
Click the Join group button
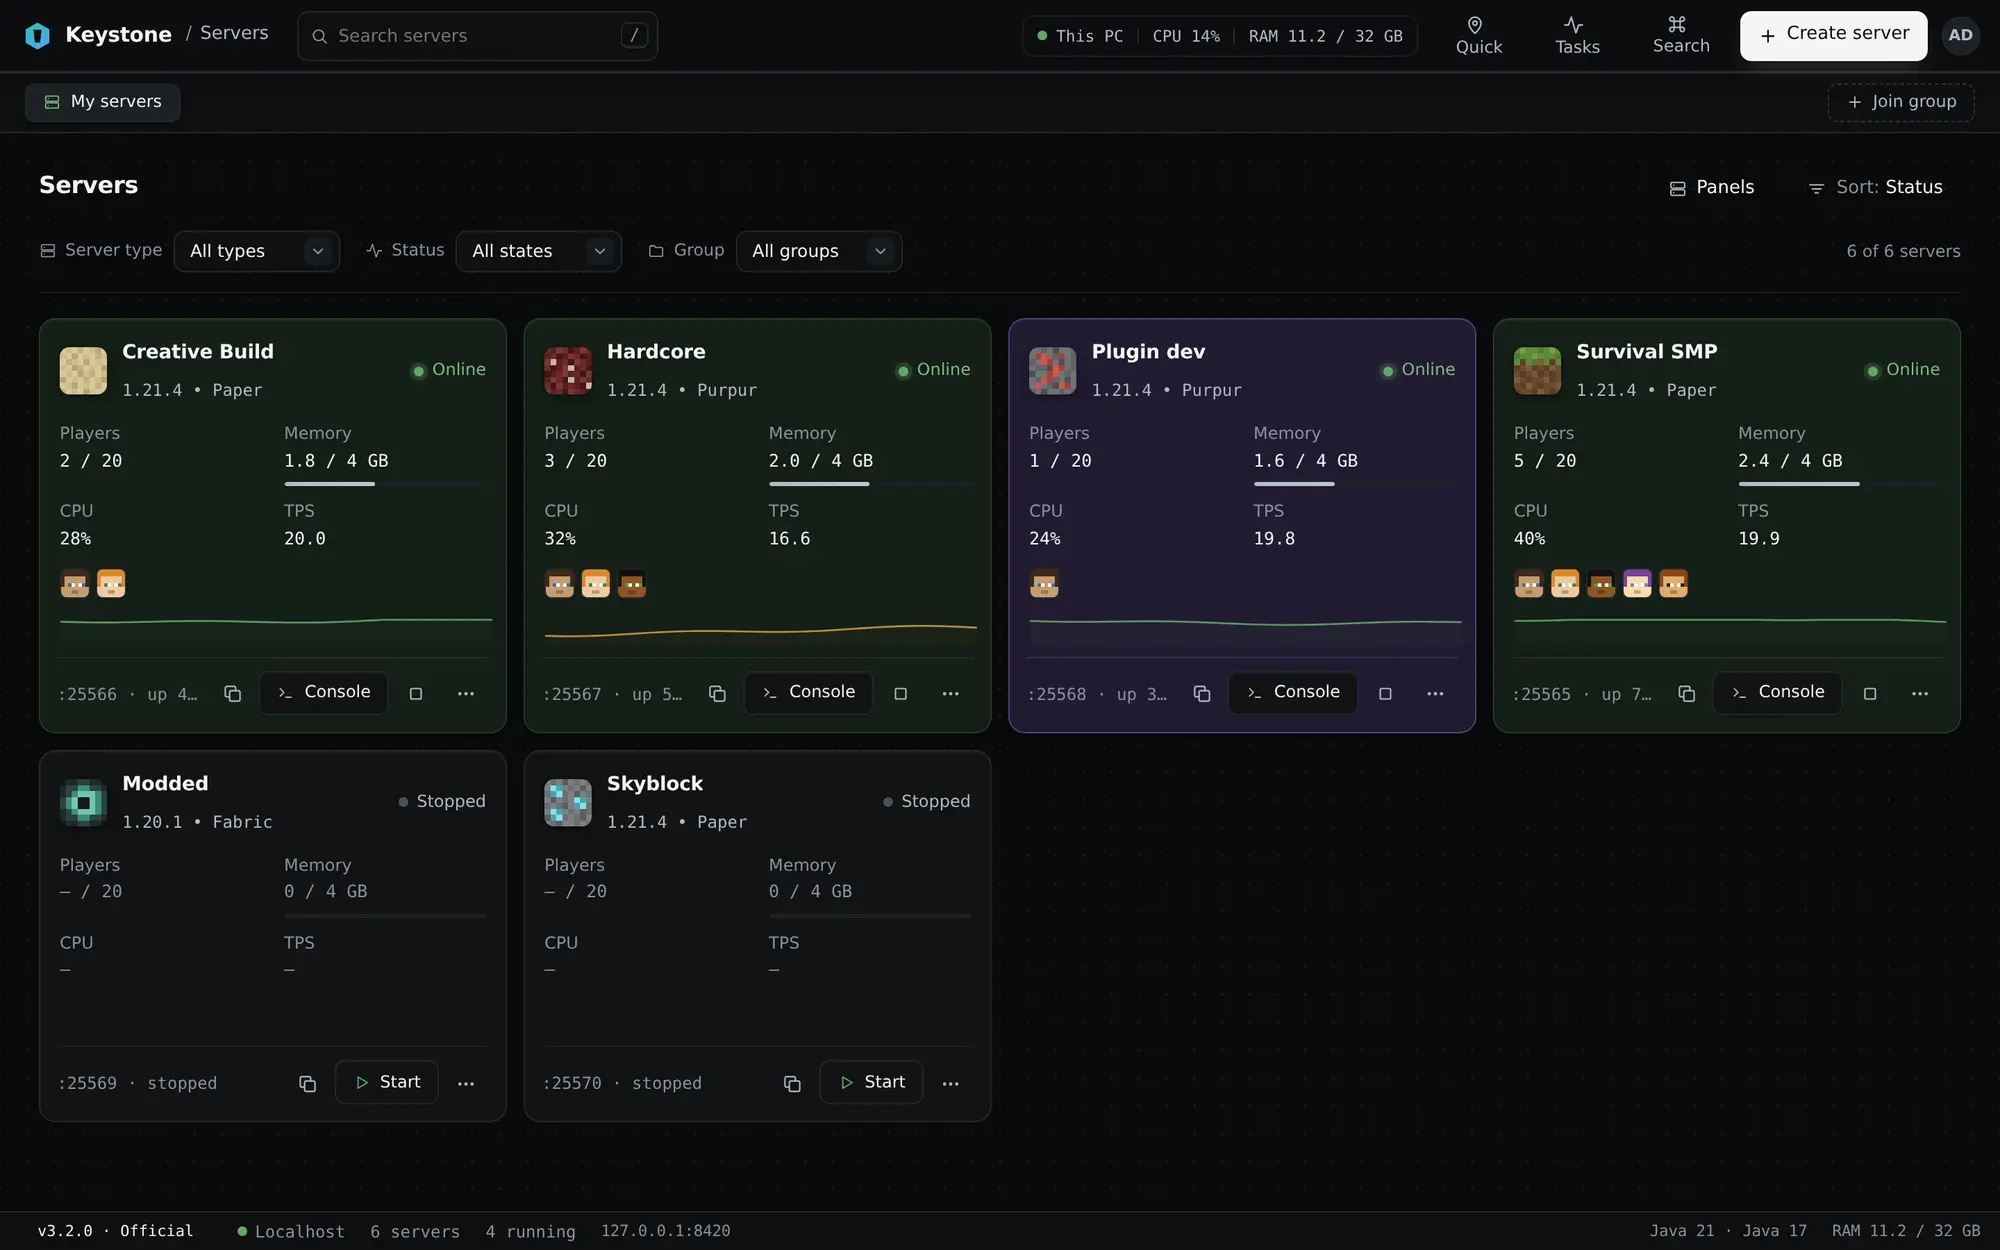click(x=1900, y=102)
